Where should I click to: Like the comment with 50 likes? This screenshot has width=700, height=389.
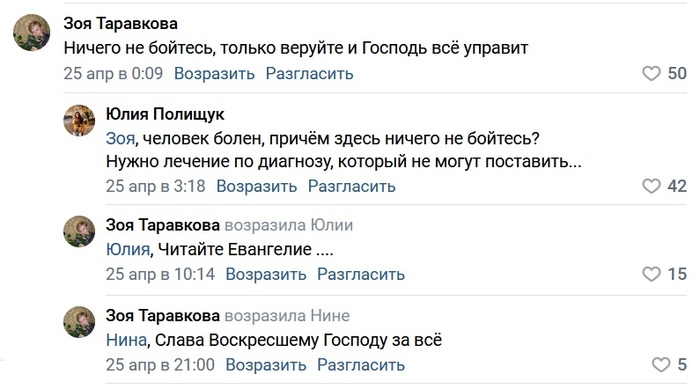[x=651, y=73]
